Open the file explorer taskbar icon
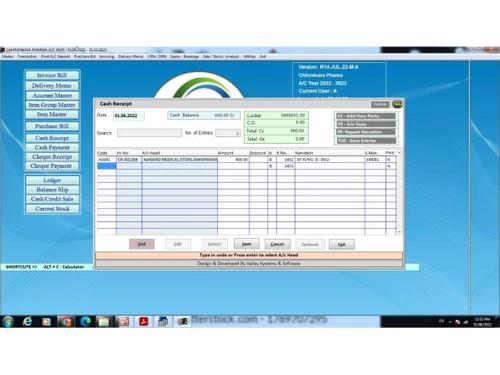 (x=104, y=322)
